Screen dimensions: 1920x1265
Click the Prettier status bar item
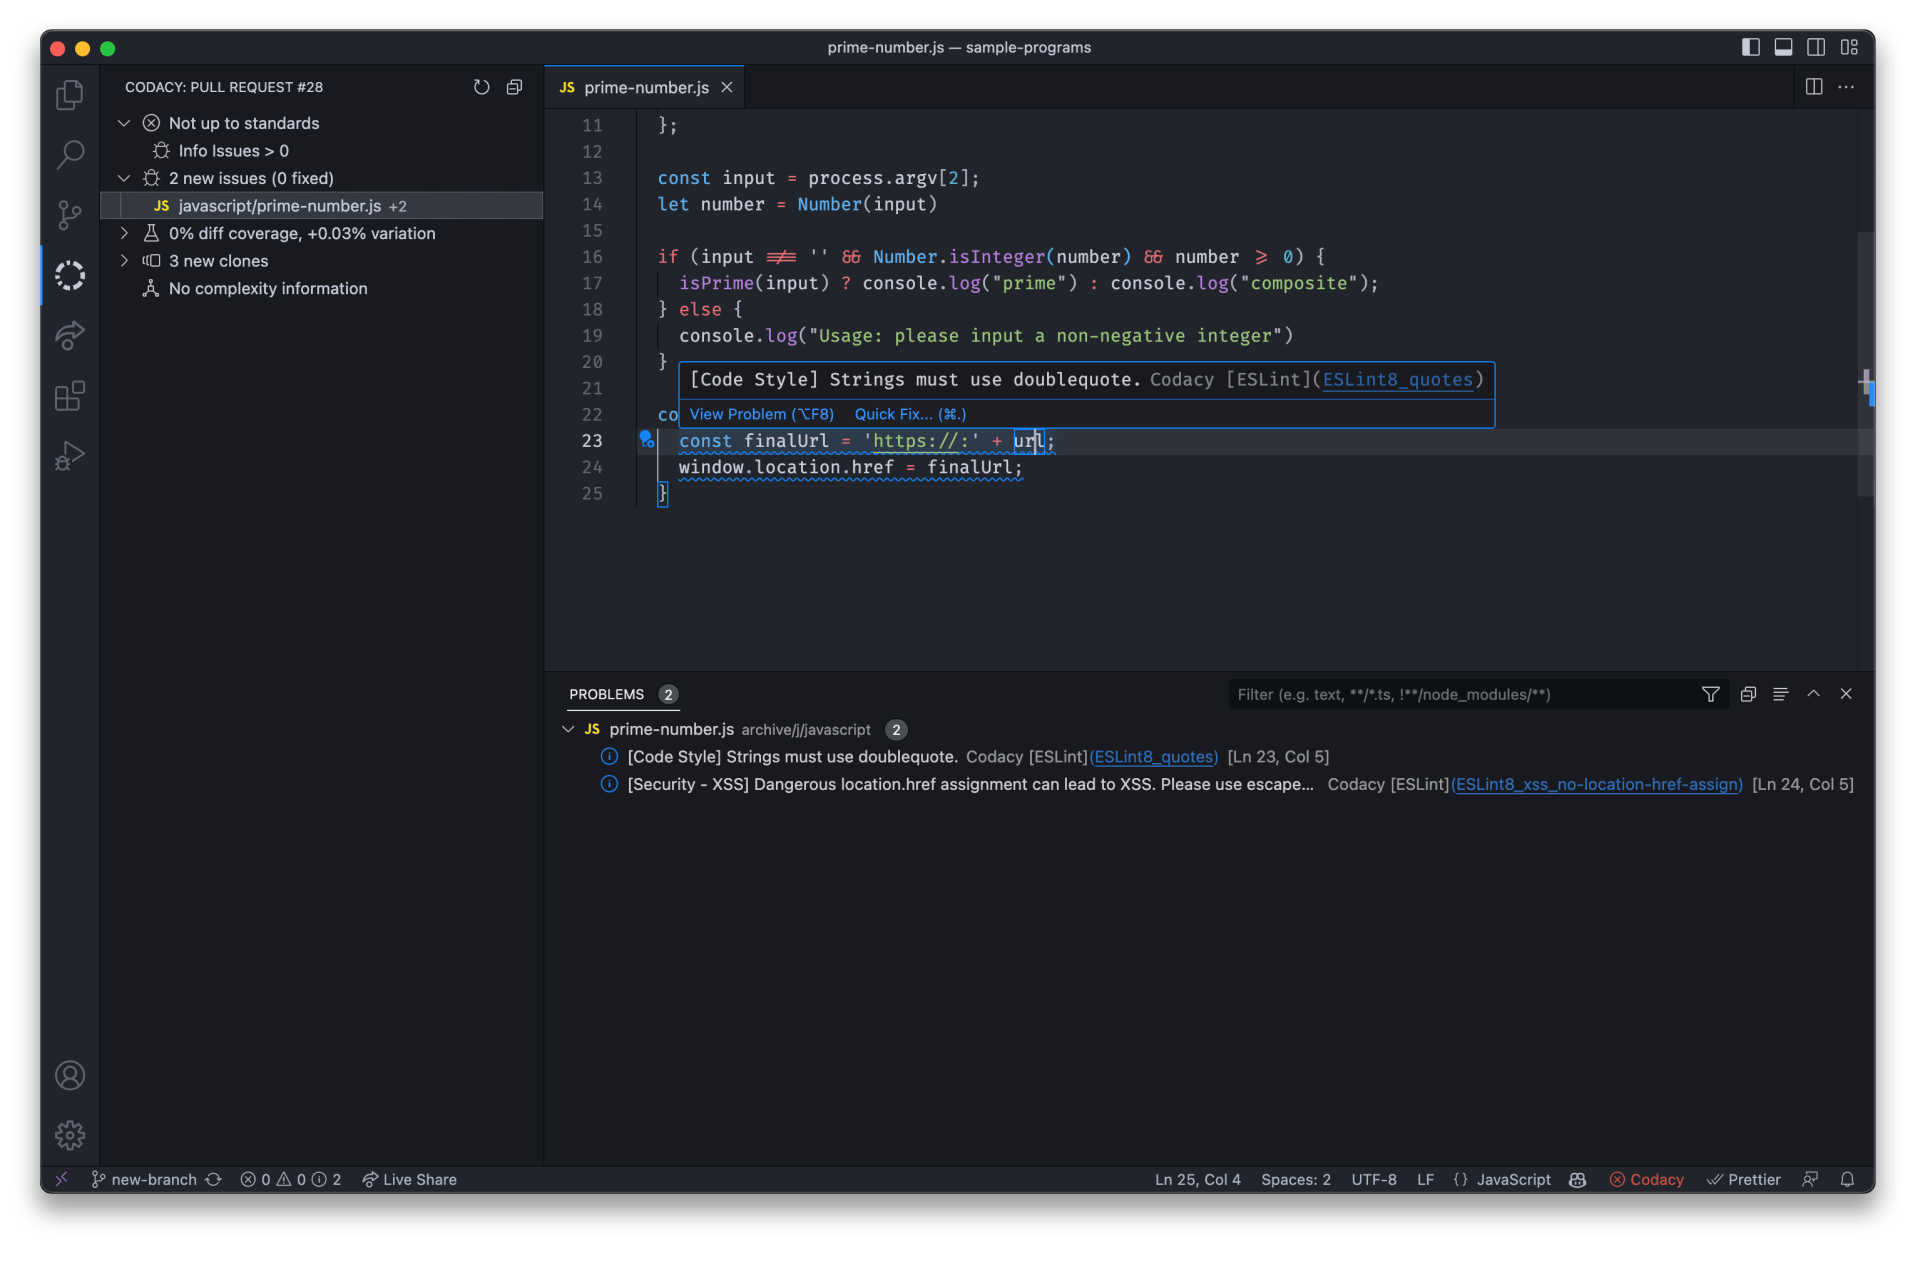pos(1744,1179)
